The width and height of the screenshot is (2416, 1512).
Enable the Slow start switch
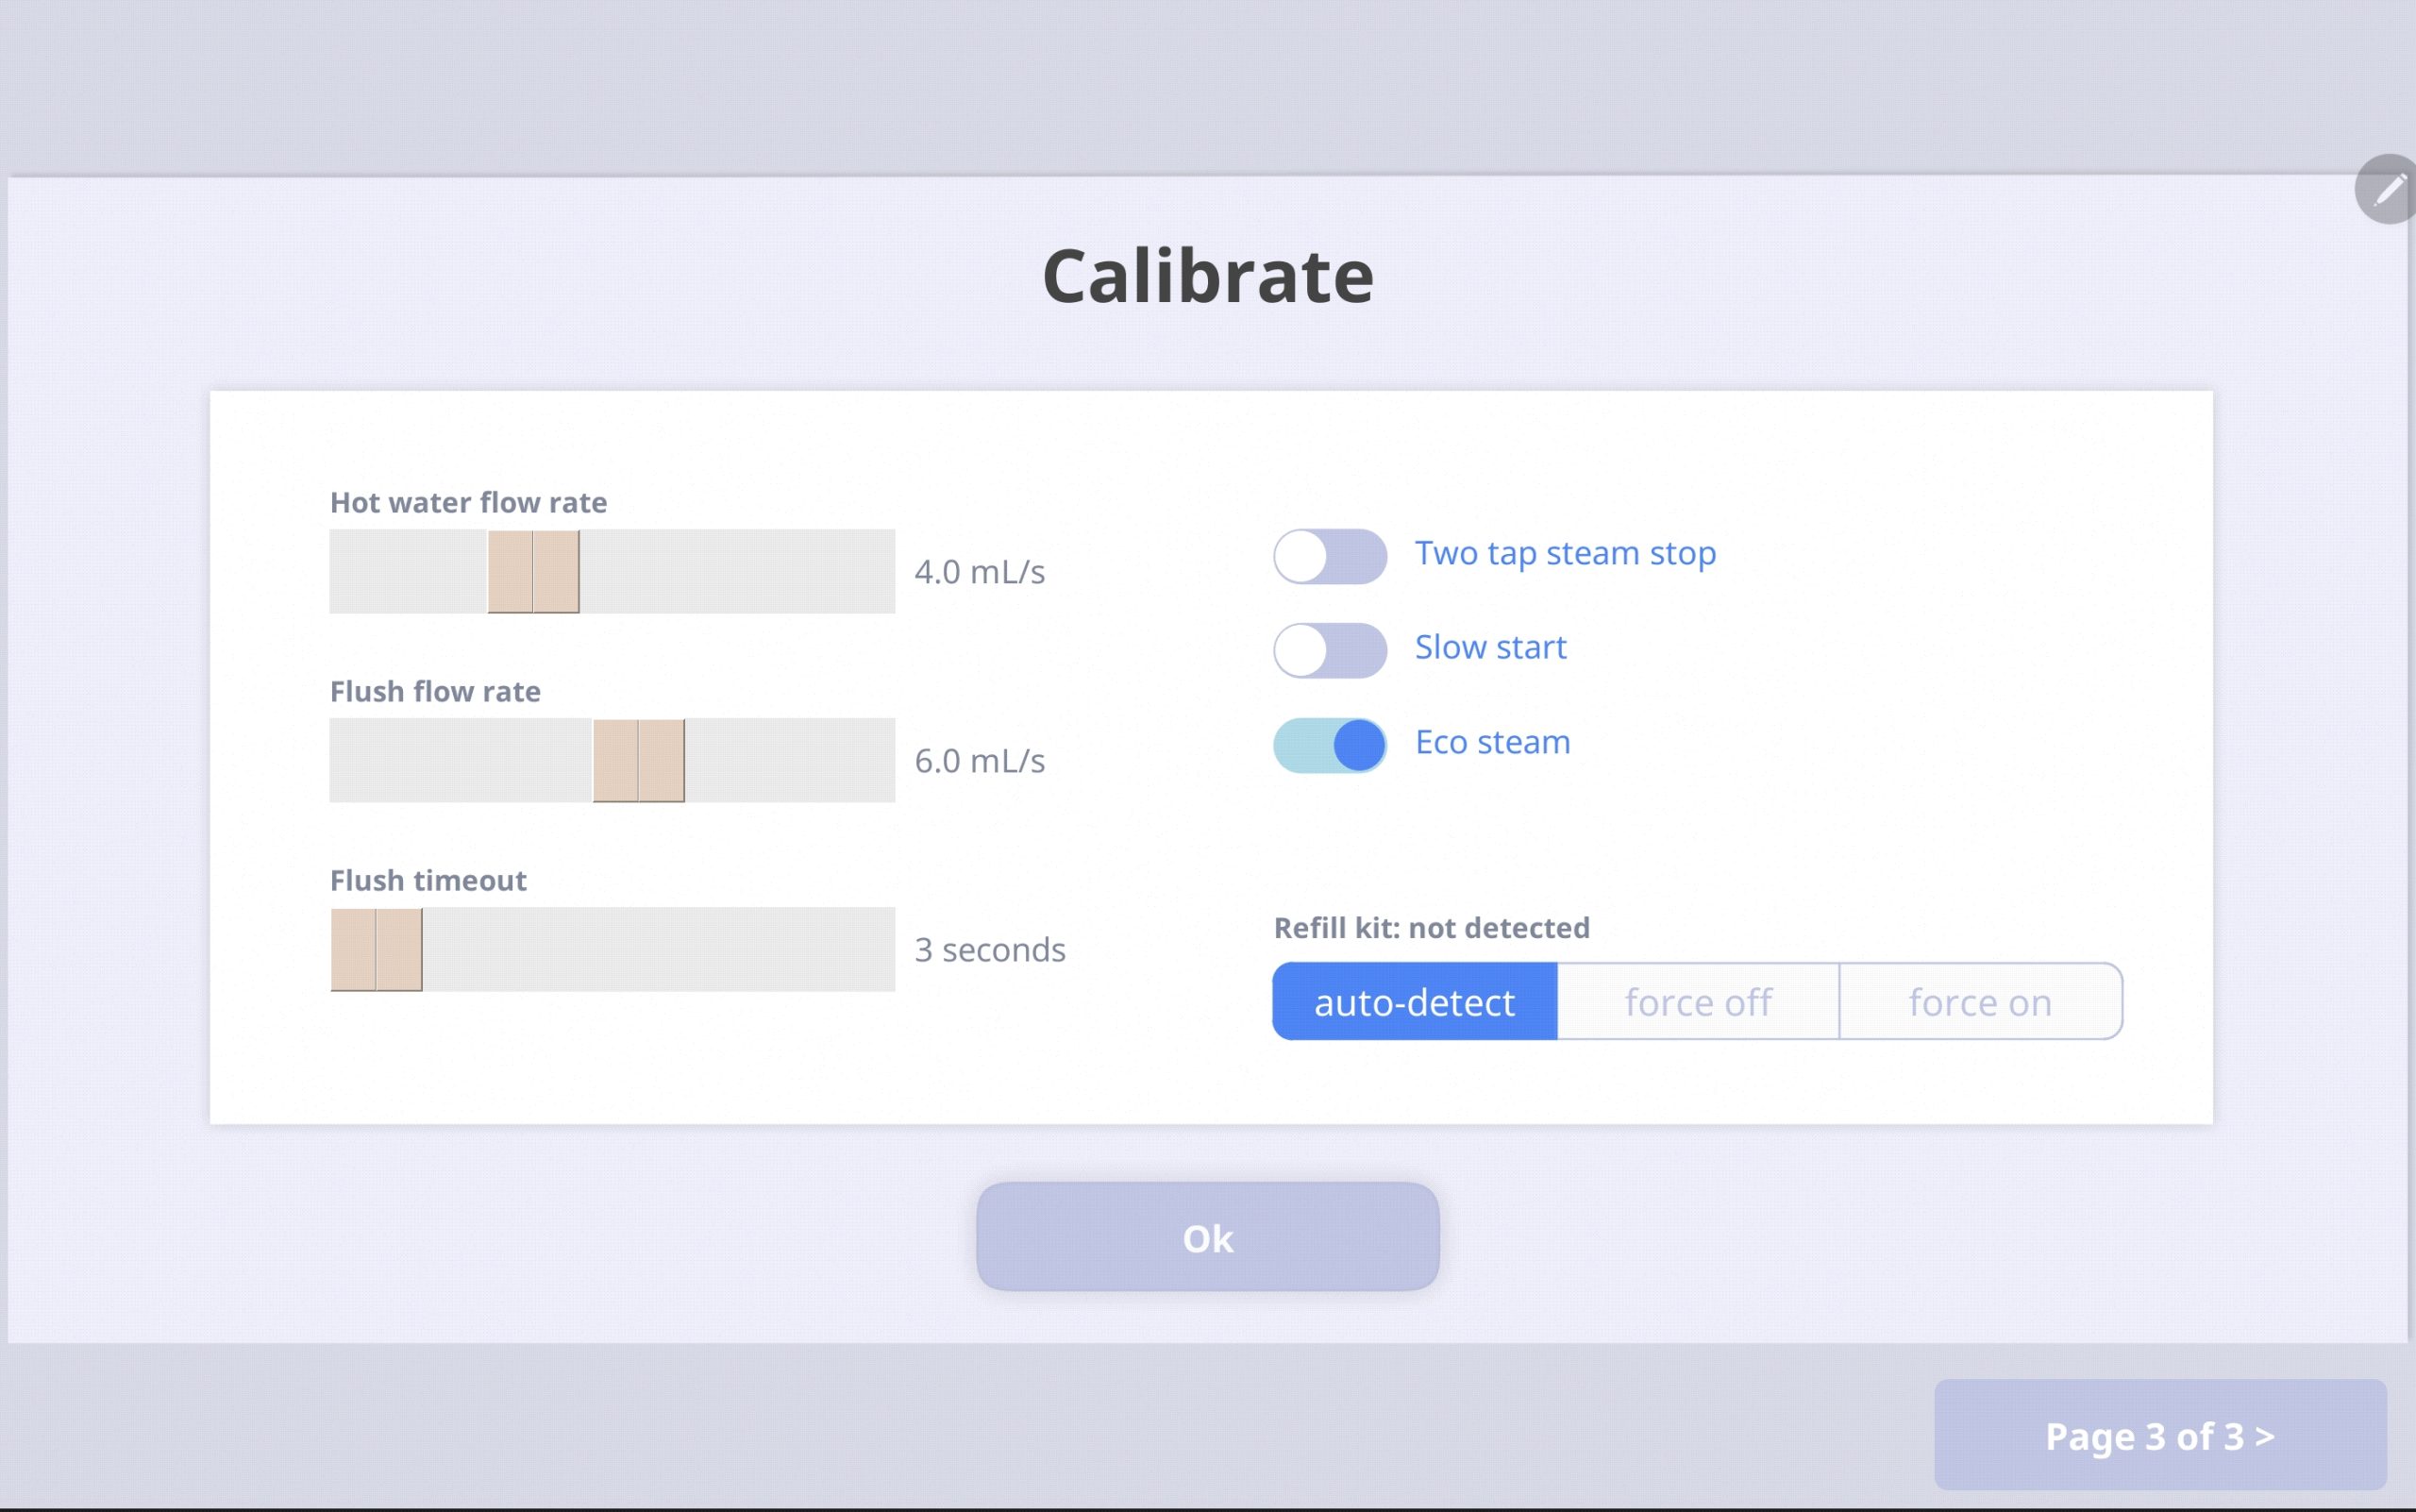(1329, 651)
